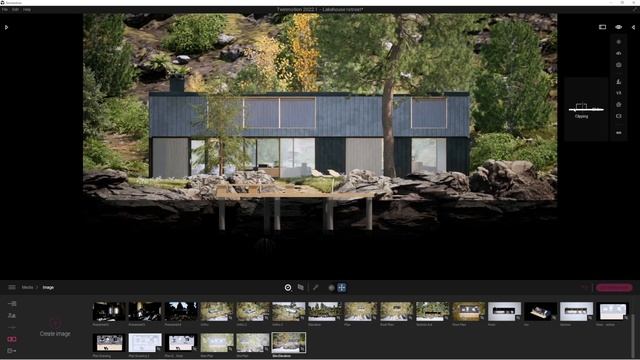Click the topmost icon in the eye menu column
640x360 pixels.
coord(619,42)
